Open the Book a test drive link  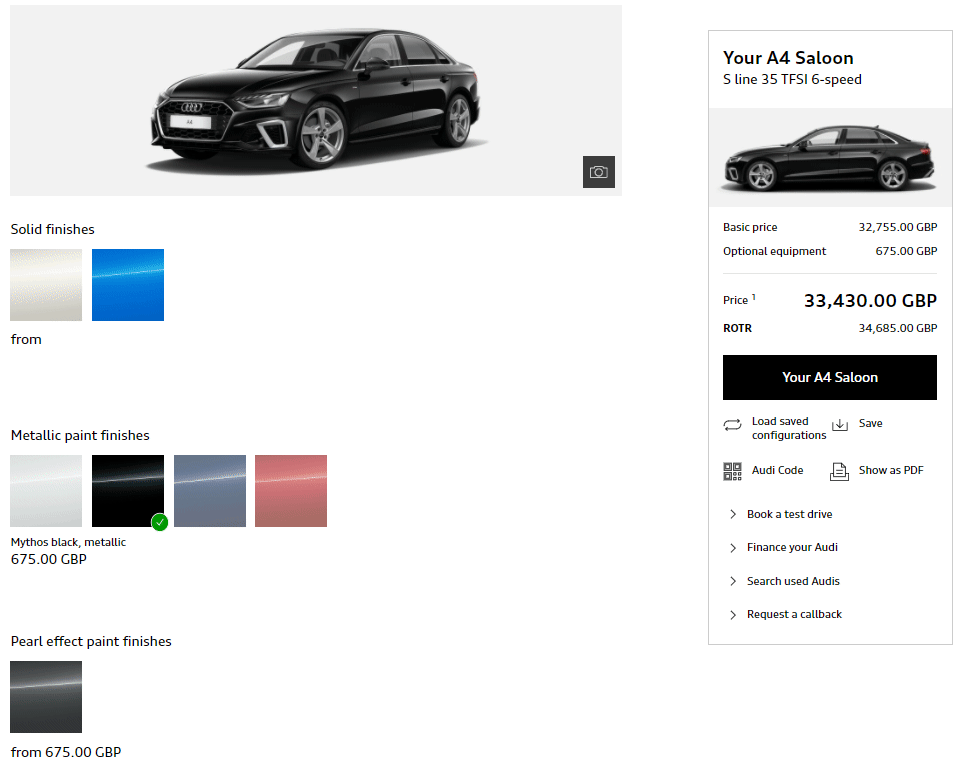[789, 514]
